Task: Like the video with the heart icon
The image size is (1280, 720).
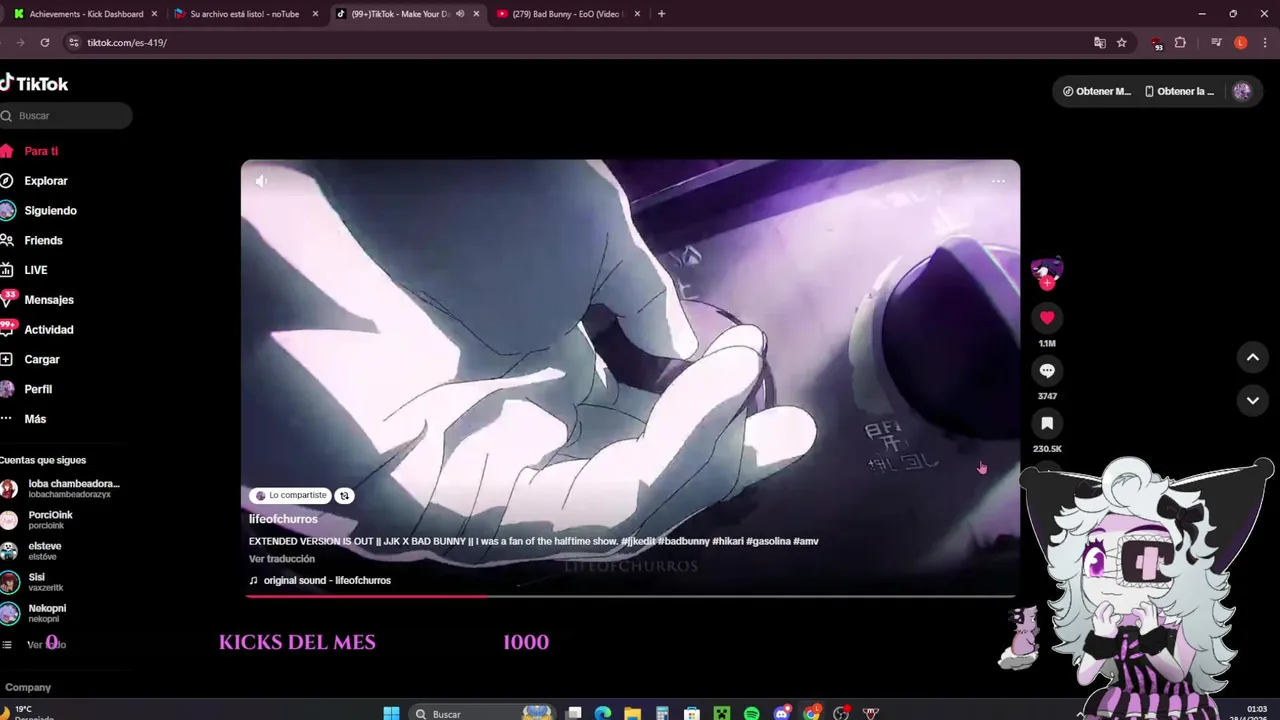Action: pos(1047,318)
